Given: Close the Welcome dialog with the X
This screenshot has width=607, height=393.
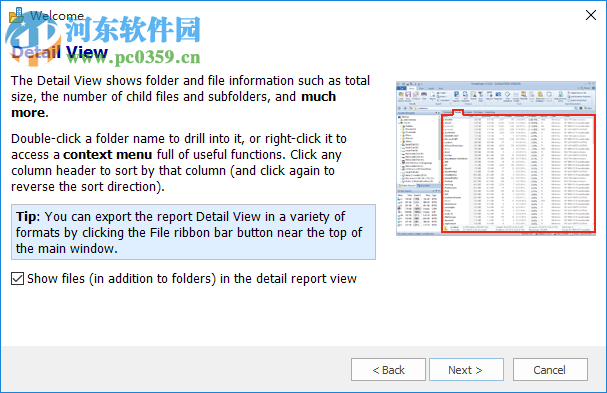Looking at the screenshot, I should (x=591, y=15).
